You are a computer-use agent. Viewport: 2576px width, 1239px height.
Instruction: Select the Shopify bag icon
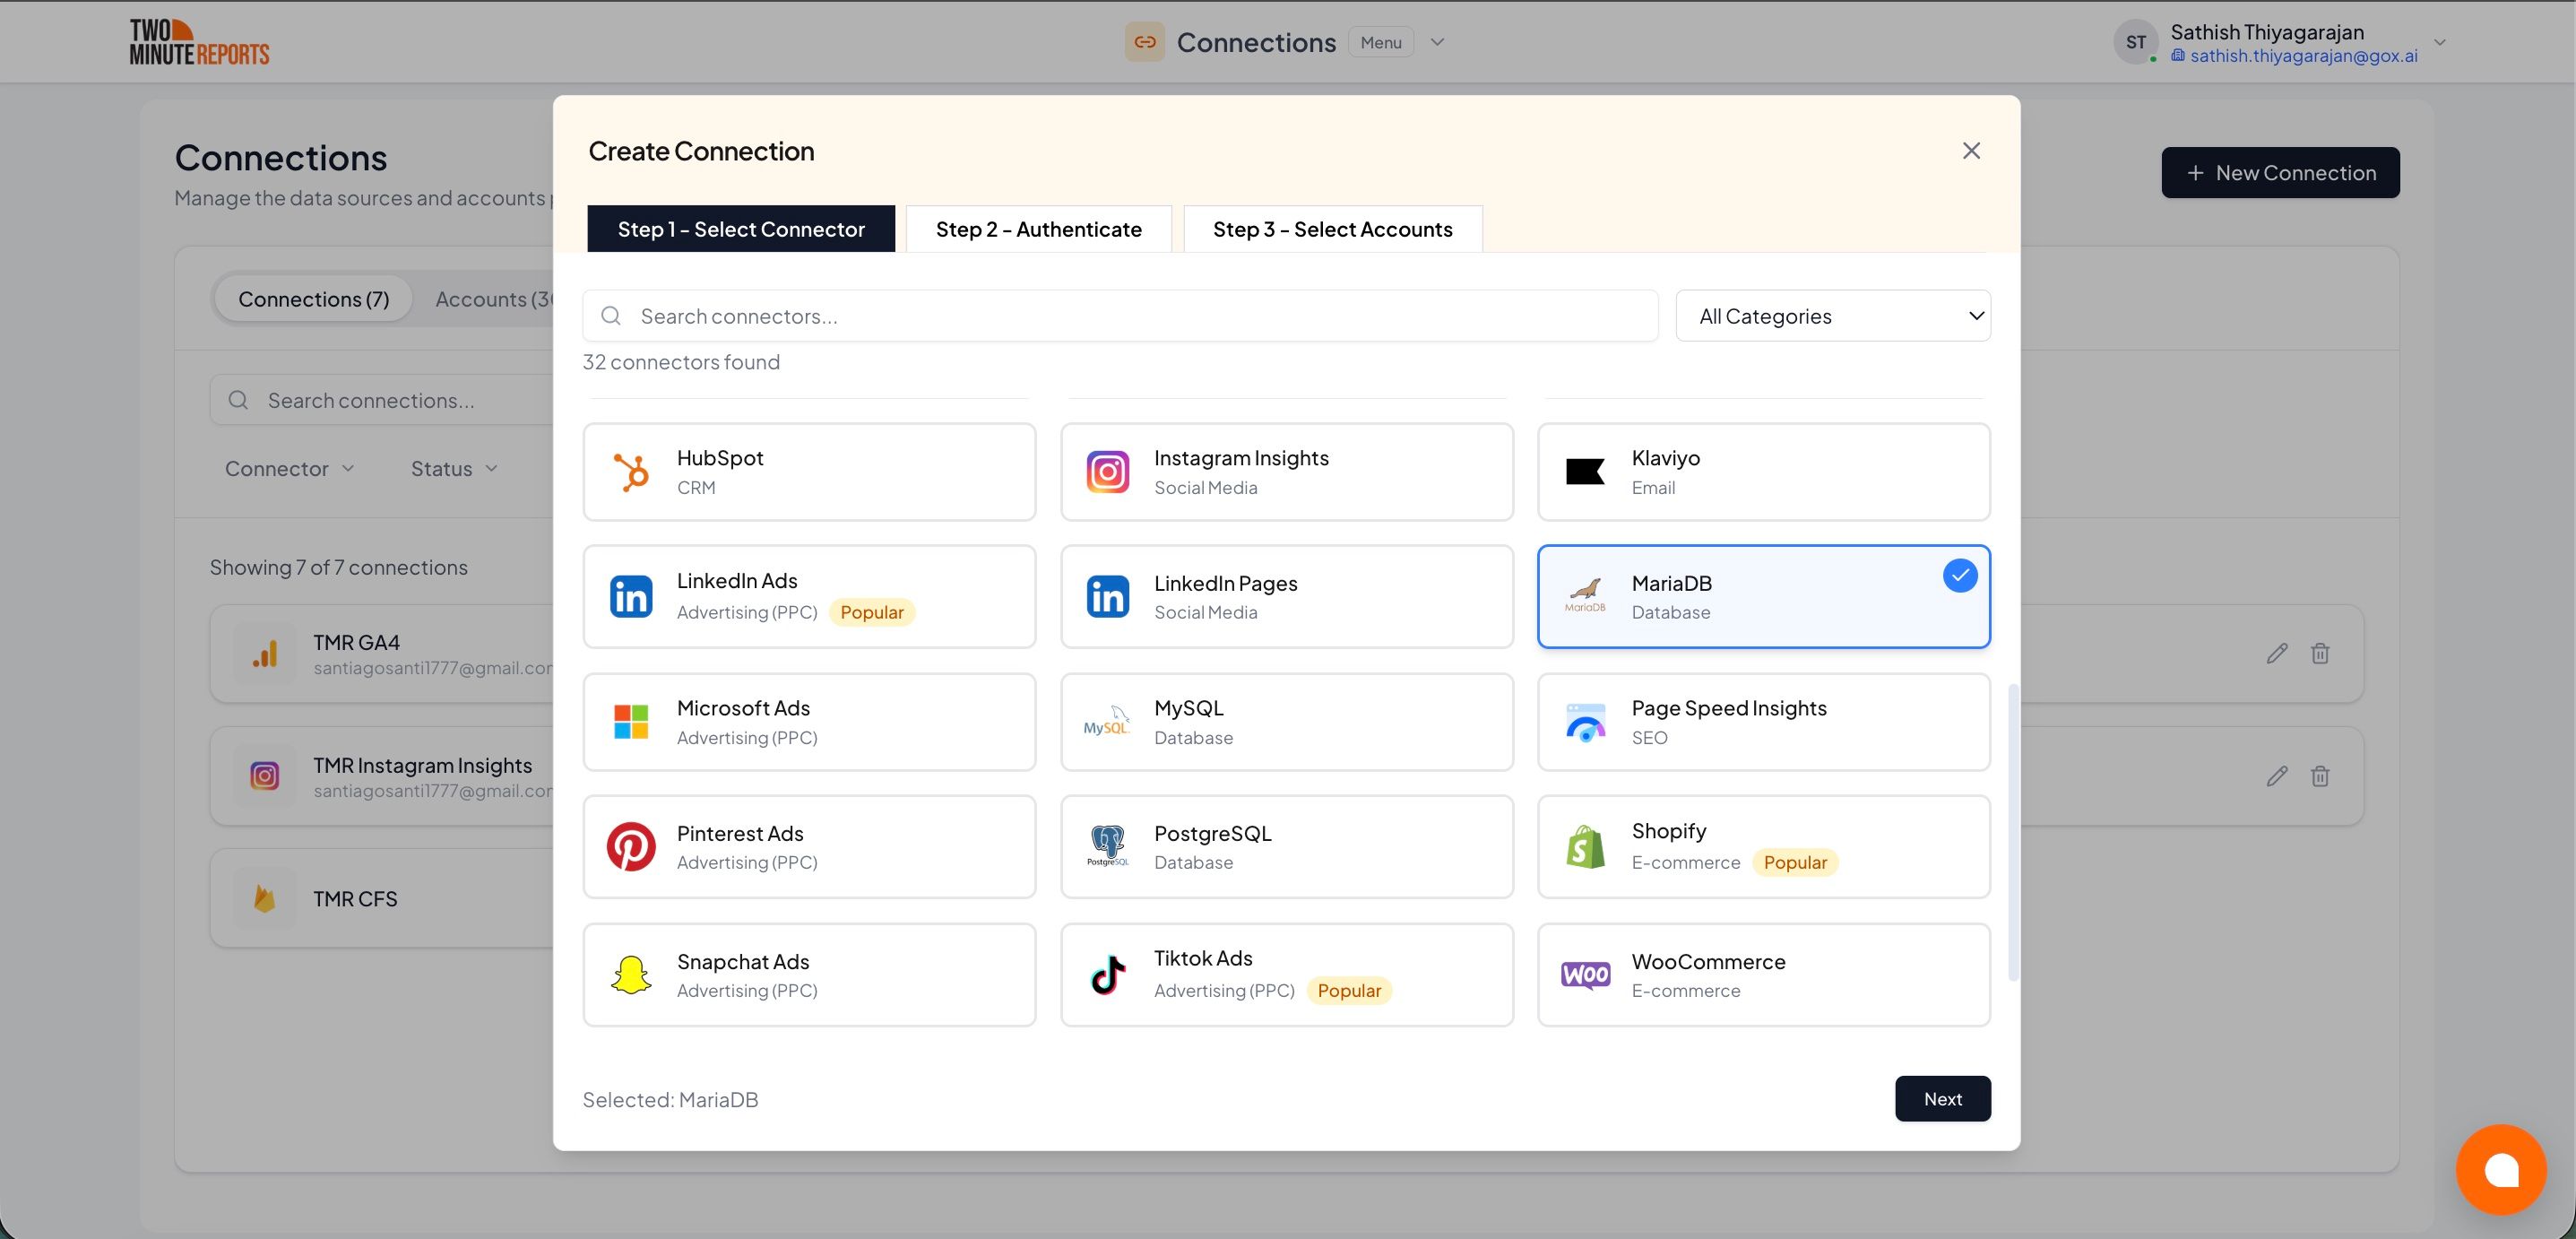[1585, 847]
